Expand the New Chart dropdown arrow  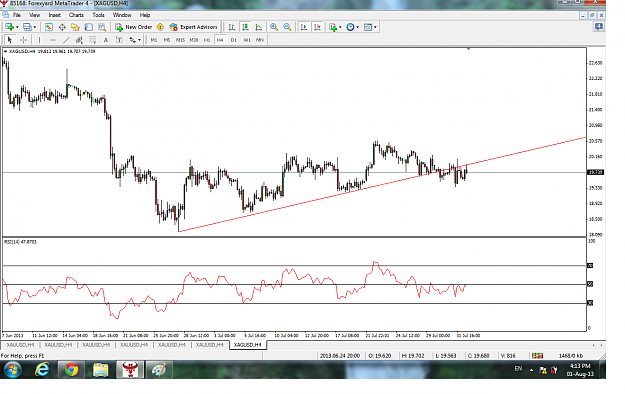tap(17, 27)
